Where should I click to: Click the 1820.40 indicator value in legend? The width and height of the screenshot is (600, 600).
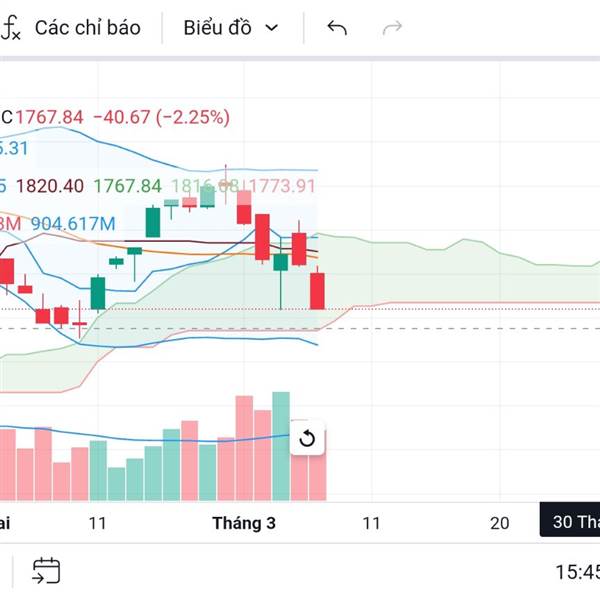pos(50,186)
